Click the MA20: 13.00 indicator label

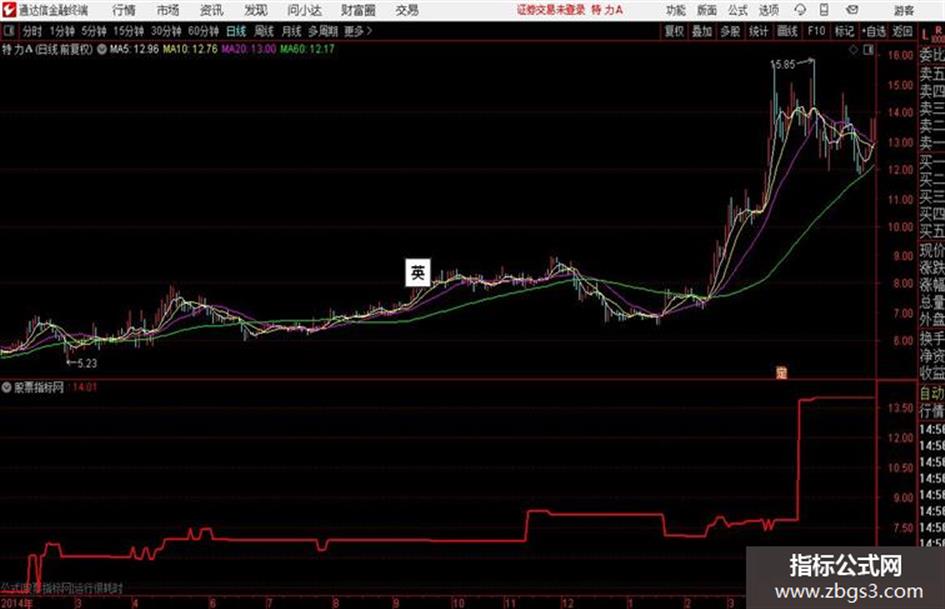[248, 49]
